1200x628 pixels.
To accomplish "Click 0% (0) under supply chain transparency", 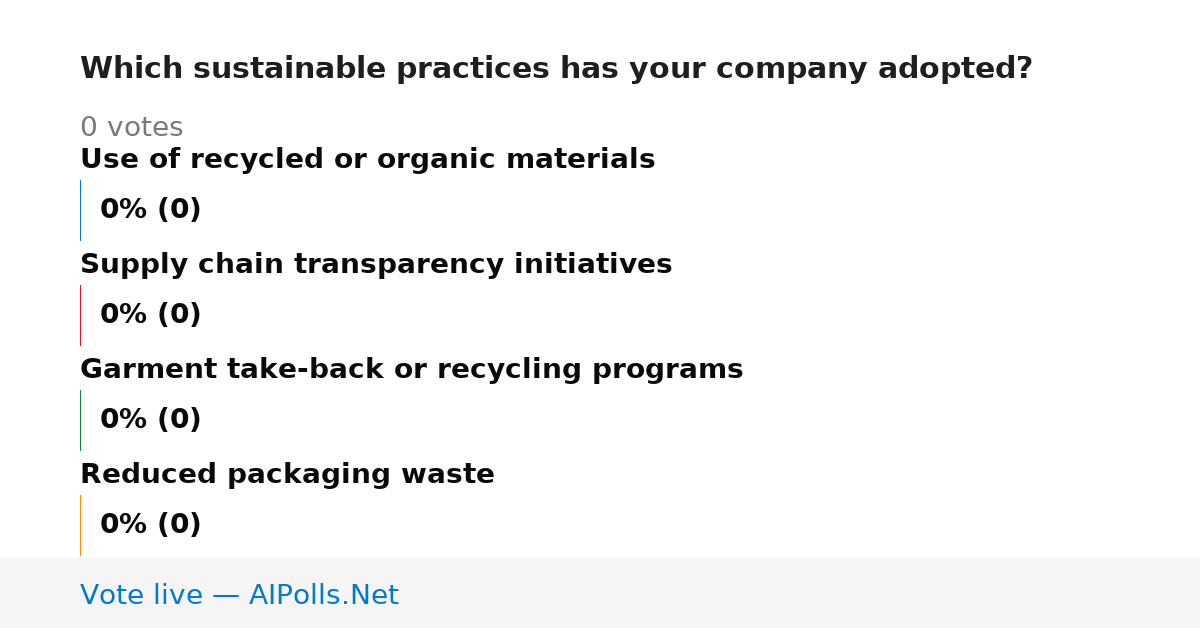I will (150, 315).
